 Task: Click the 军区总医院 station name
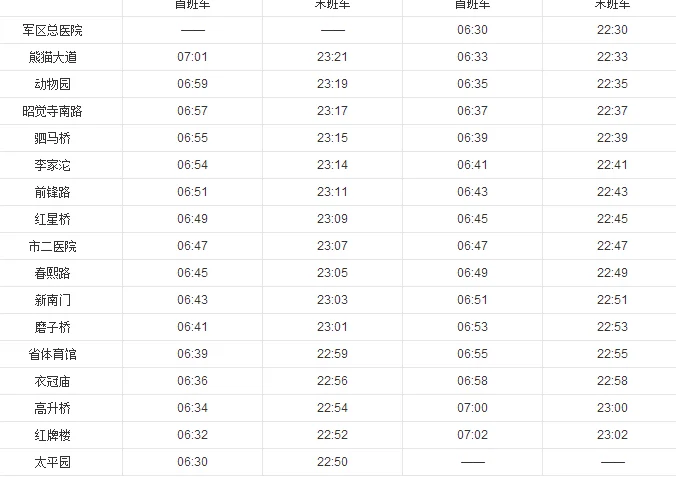[x=53, y=30]
